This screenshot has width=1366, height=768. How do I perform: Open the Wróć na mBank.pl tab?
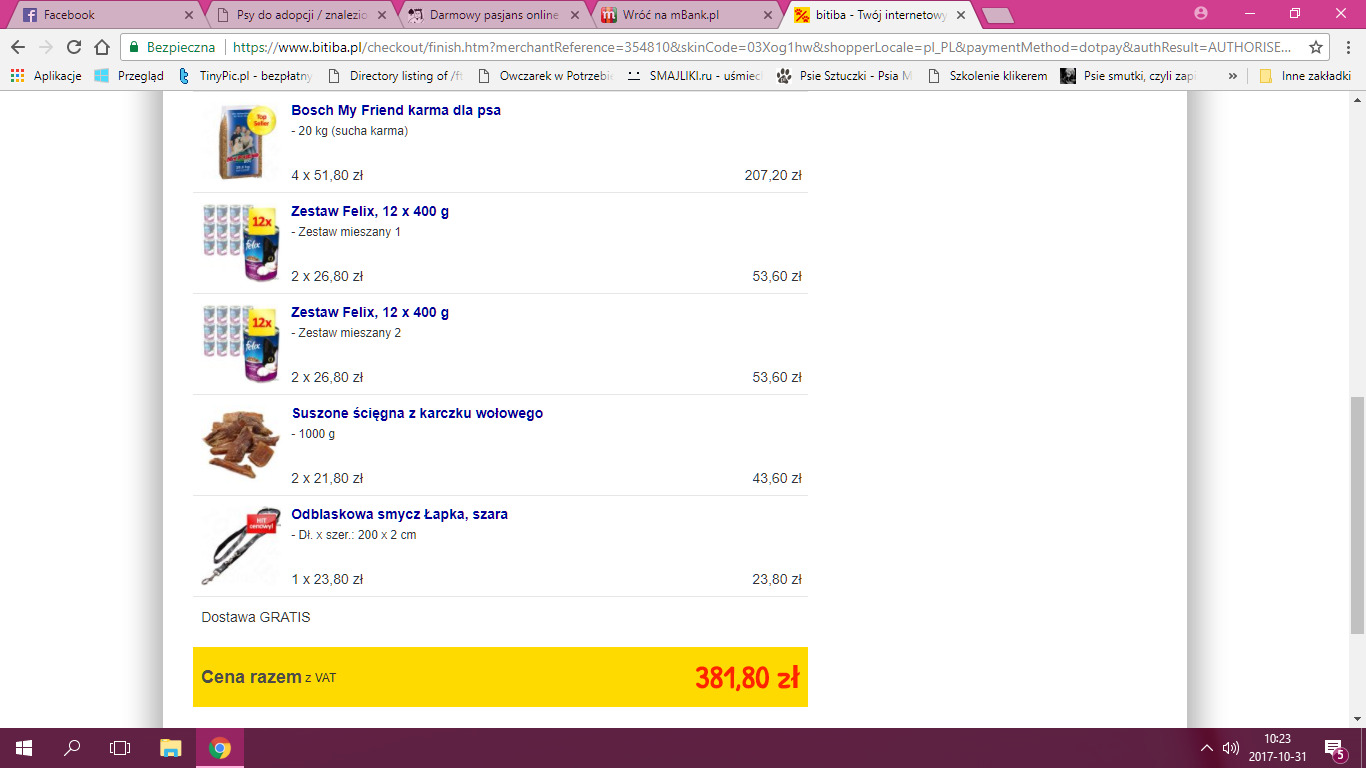point(686,15)
